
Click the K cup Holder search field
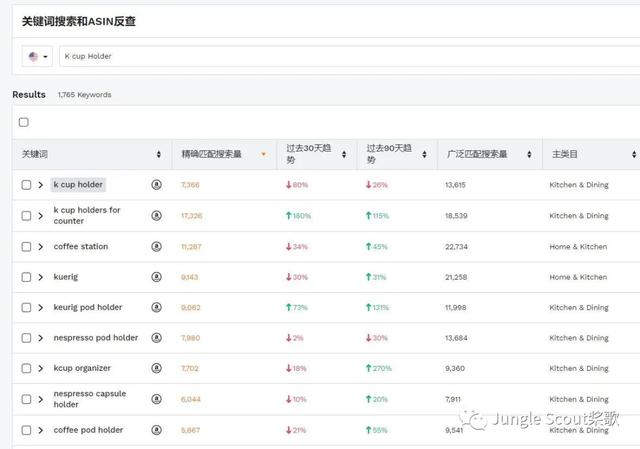pyautogui.click(x=340, y=57)
